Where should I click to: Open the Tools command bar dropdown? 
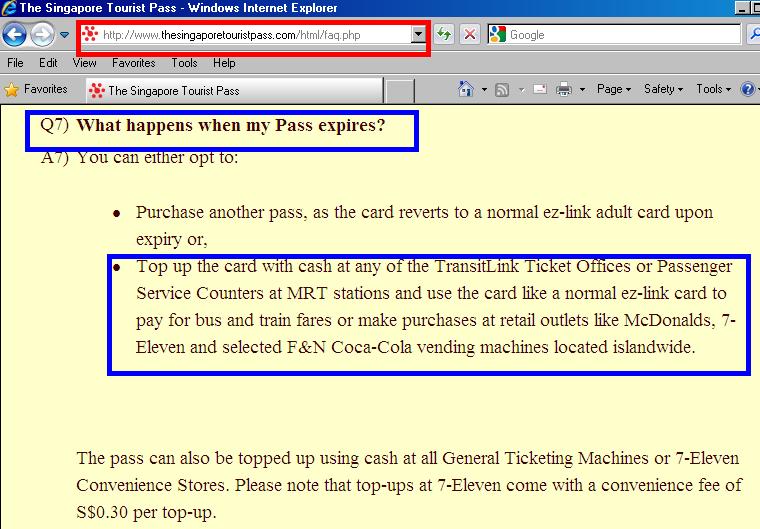coord(713,89)
